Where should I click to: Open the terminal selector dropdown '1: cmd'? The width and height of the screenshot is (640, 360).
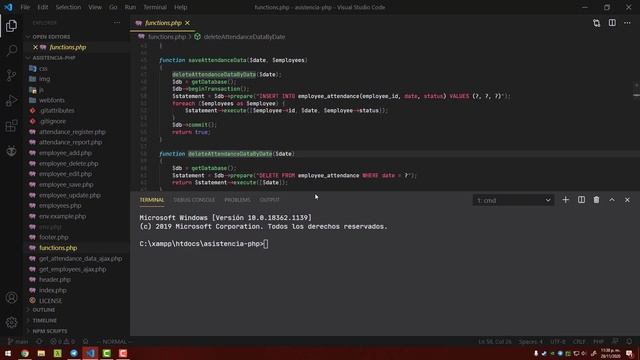coord(513,200)
